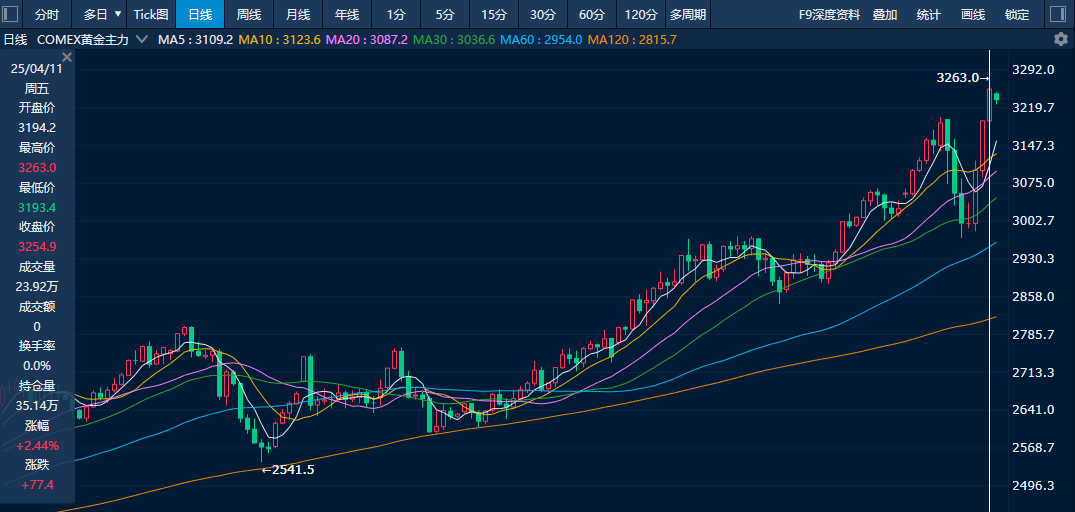Click the 叠加 overlay button
Viewport: 1075px width, 512px height.
tap(885, 14)
